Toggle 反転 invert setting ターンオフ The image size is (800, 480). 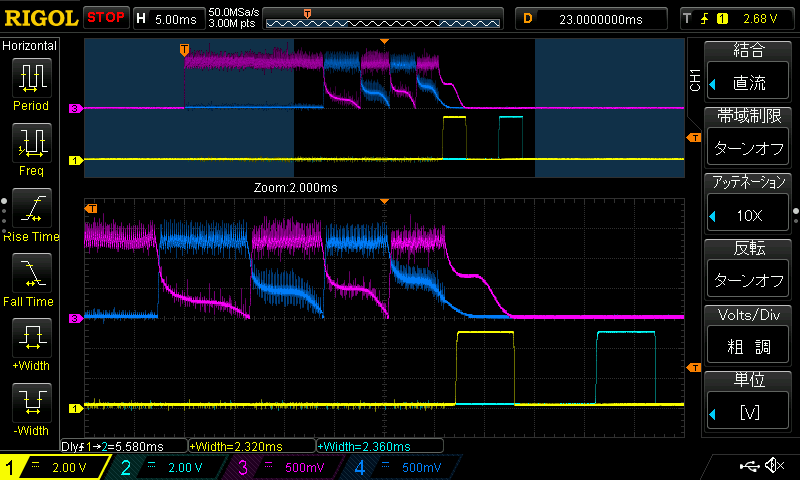[748, 280]
